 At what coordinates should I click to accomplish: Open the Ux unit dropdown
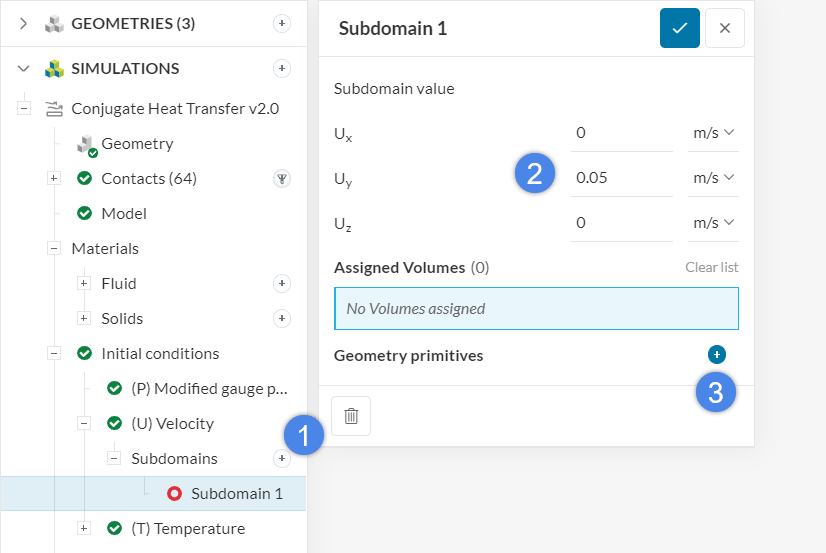[x=714, y=132]
